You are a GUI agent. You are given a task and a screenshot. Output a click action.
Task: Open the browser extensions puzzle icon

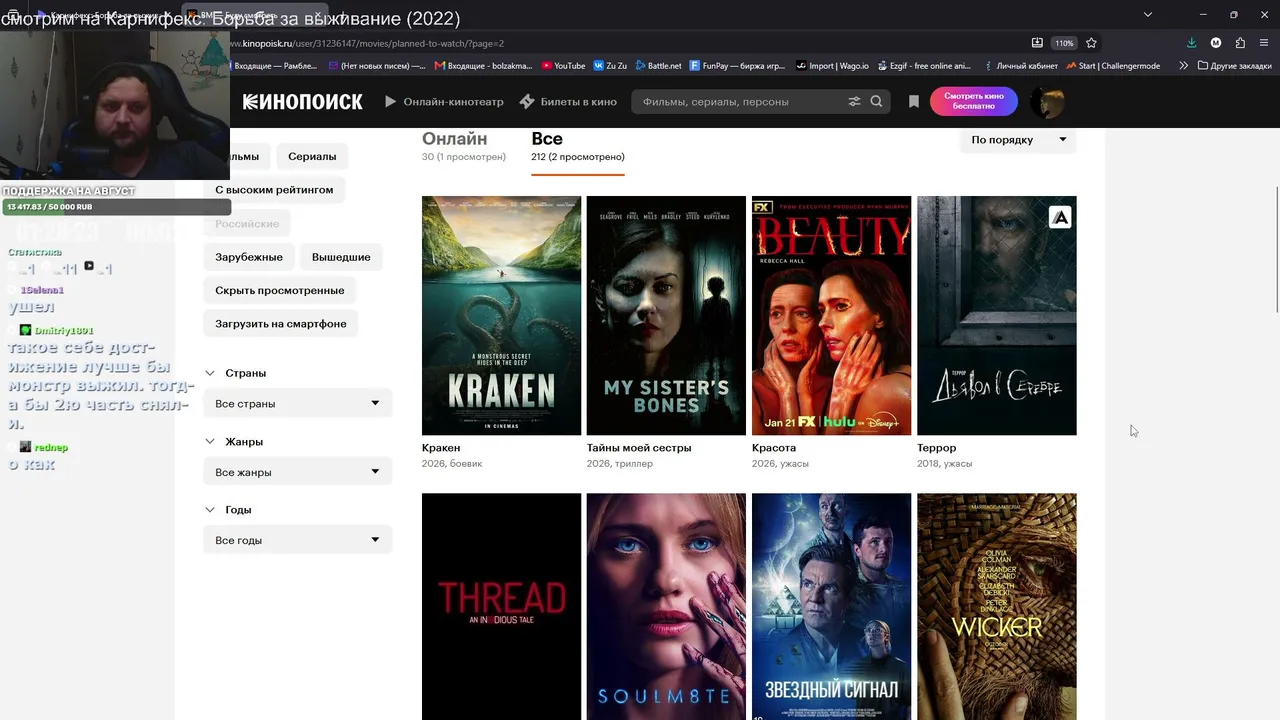point(1240,43)
